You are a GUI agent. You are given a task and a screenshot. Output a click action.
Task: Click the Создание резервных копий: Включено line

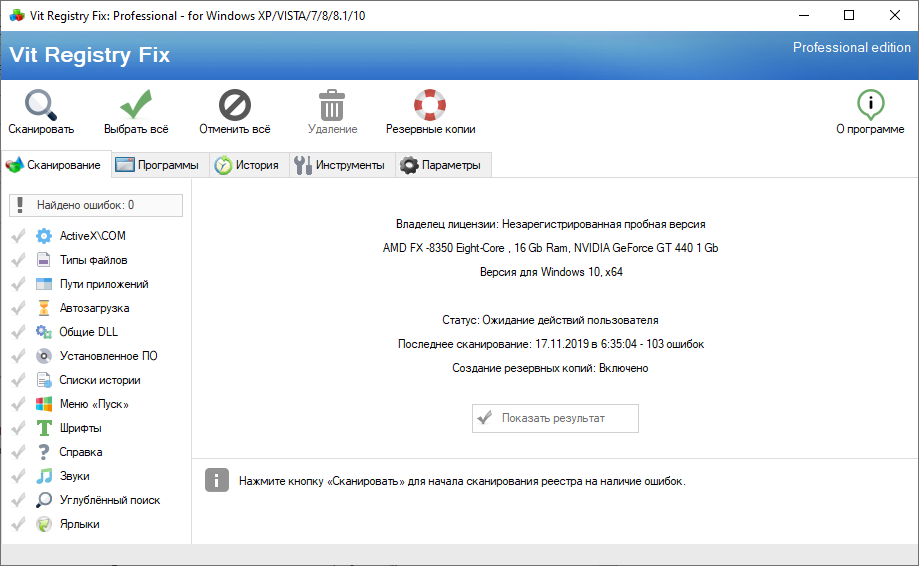point(550,368)
